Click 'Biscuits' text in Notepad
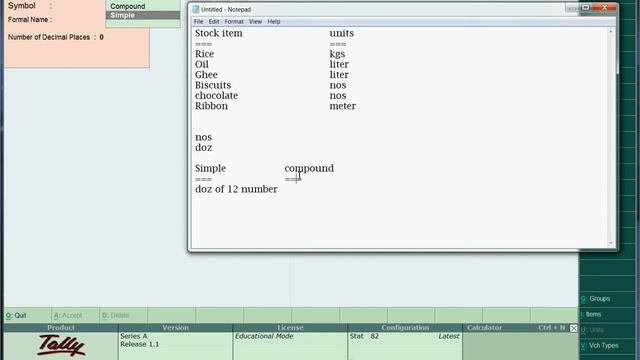The width and height of the screenshot is (640, 360). [x=213, y=85]
